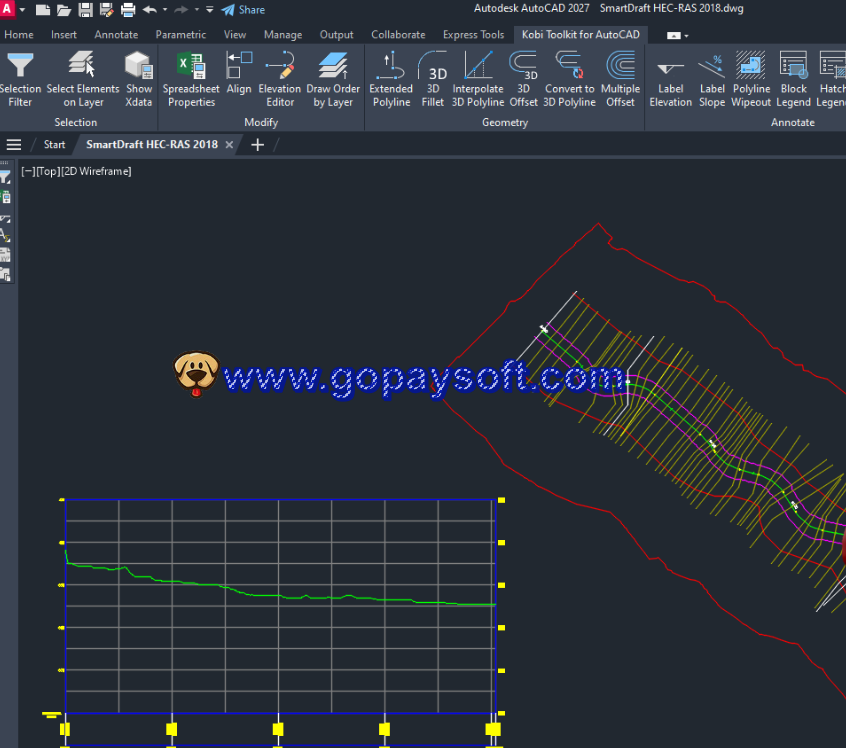This screenshot has width=846, height=748.
Task: Select Kobi Toolkit for AutoCAD tab
Action: coord(581,35)
